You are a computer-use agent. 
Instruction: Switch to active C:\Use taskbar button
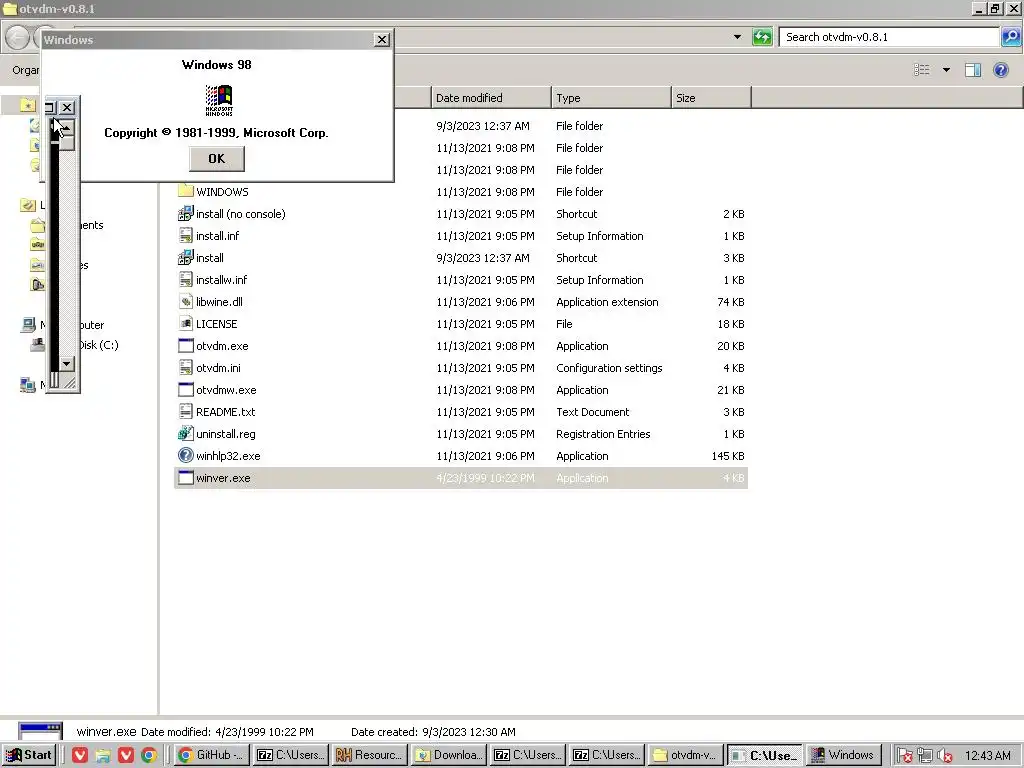[x=765, y=755]
